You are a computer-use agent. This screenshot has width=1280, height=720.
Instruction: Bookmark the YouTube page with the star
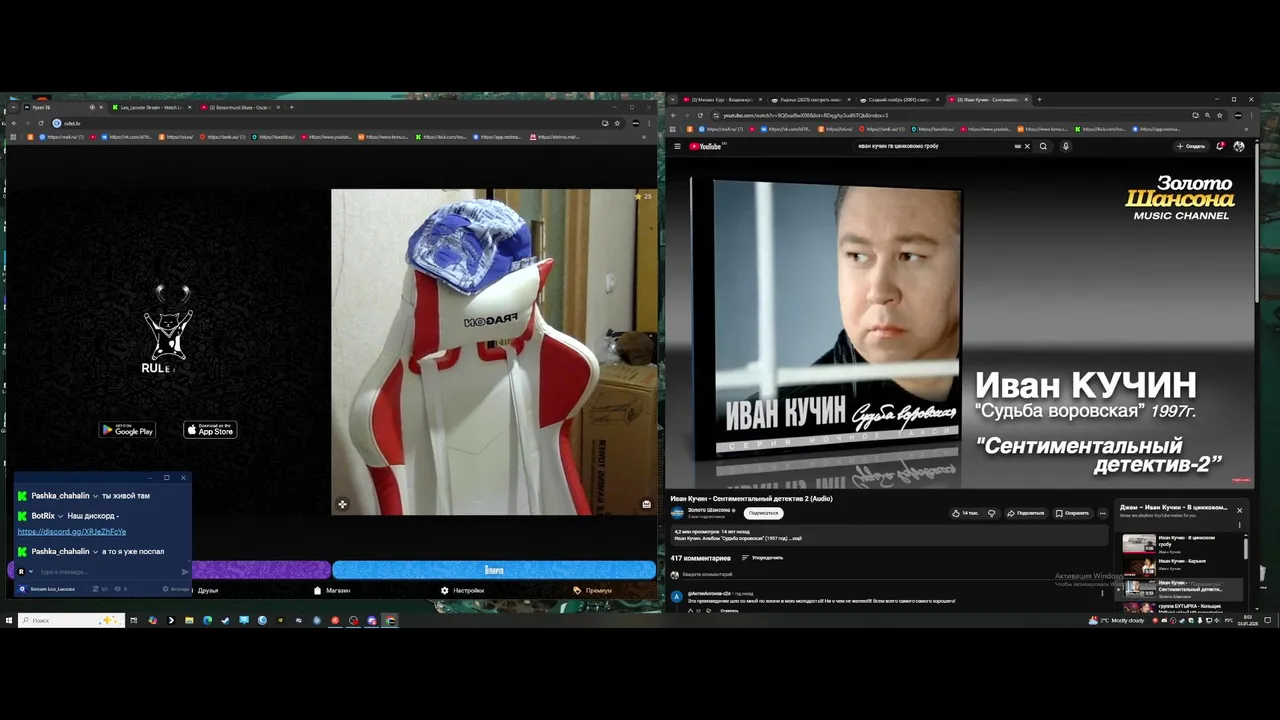point(1219,115)
